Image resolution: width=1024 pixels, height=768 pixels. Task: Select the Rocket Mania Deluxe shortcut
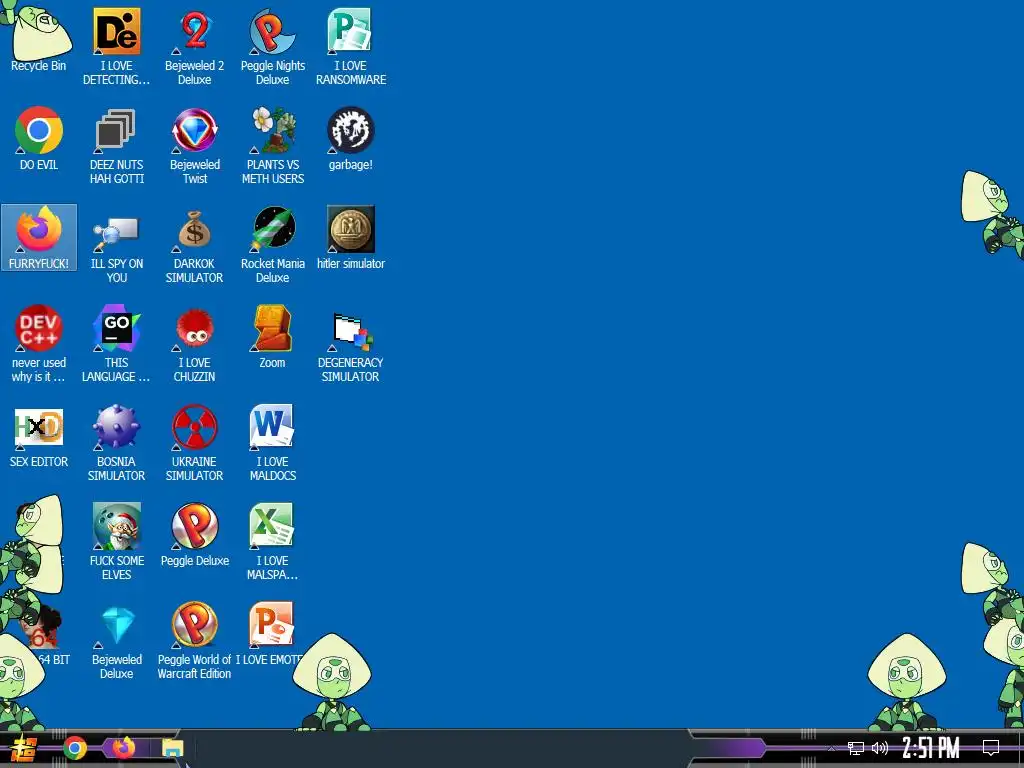pyautogui.click(x=272, y=244)
